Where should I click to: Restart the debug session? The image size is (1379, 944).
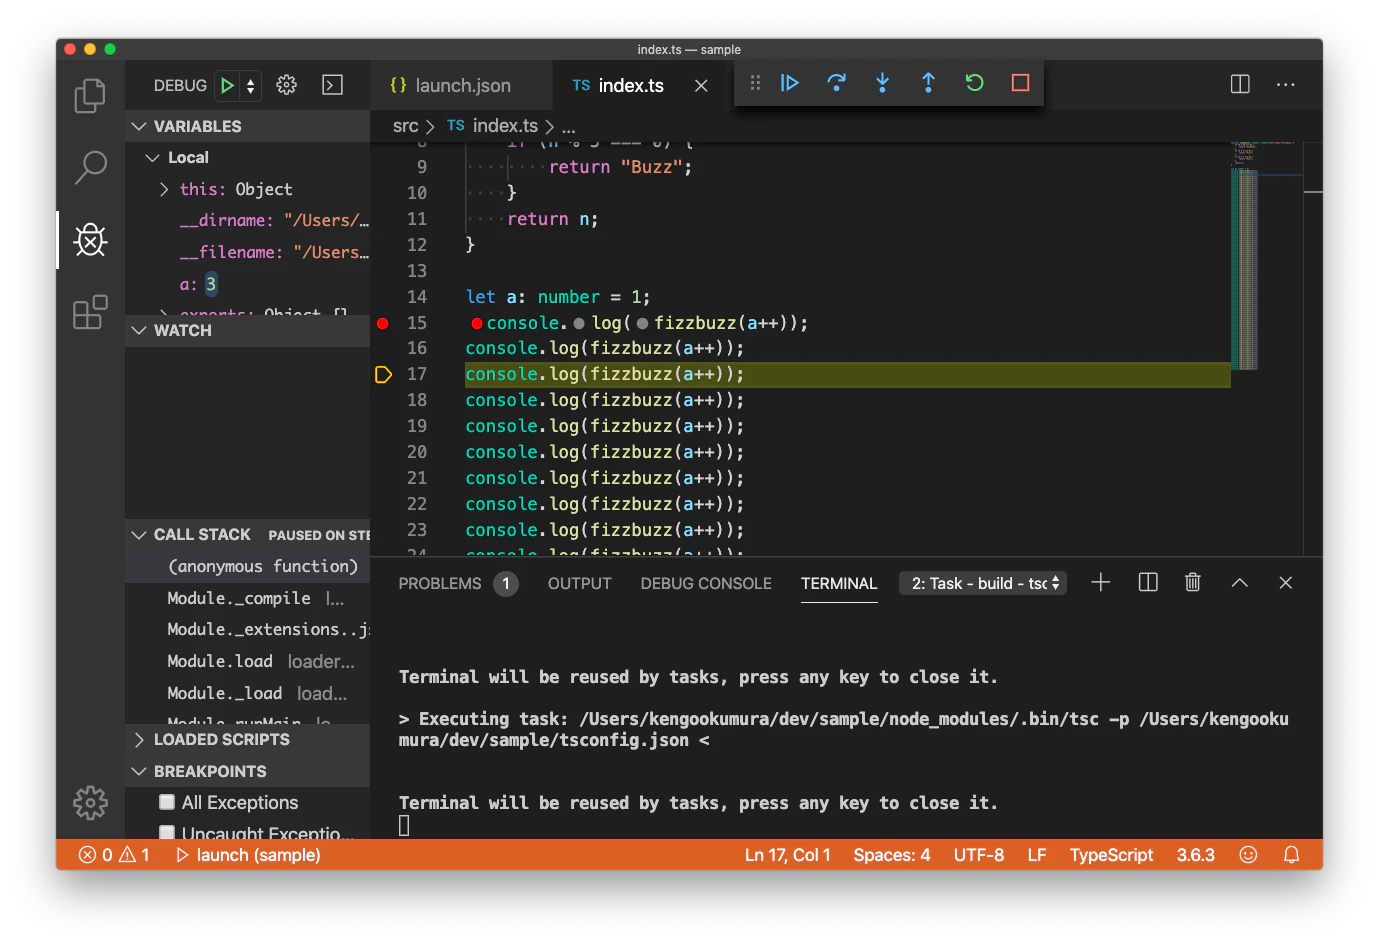coord(974,83)
